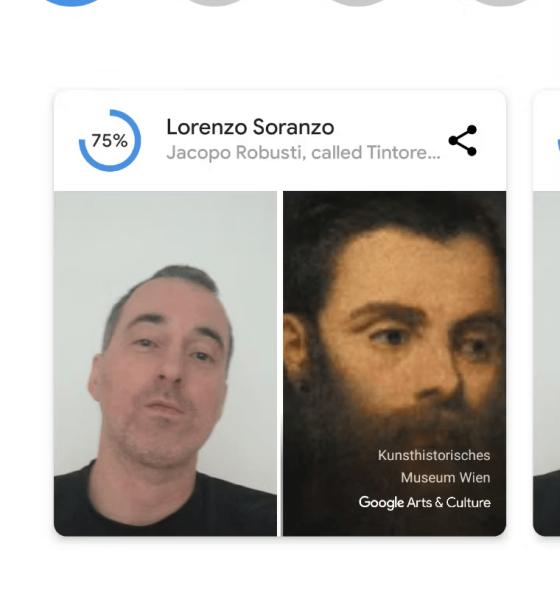Select the blue circle at top left
The width and height of the screenshot is (560, 600).
point(72,3)
